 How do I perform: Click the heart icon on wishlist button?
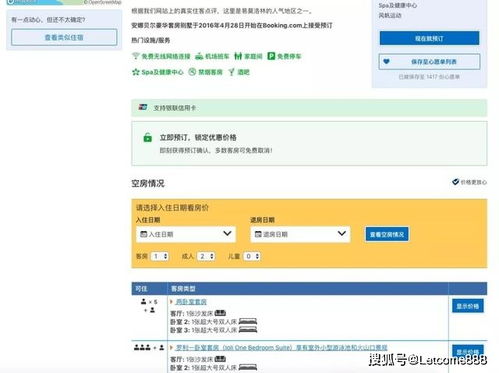pos(386,61)
